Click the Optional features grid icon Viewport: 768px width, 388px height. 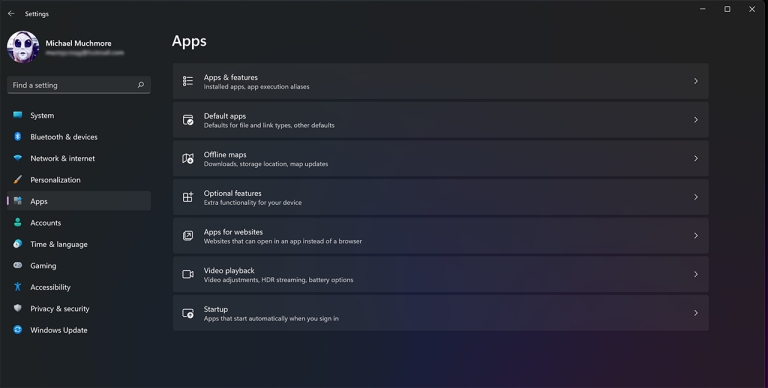188,197
